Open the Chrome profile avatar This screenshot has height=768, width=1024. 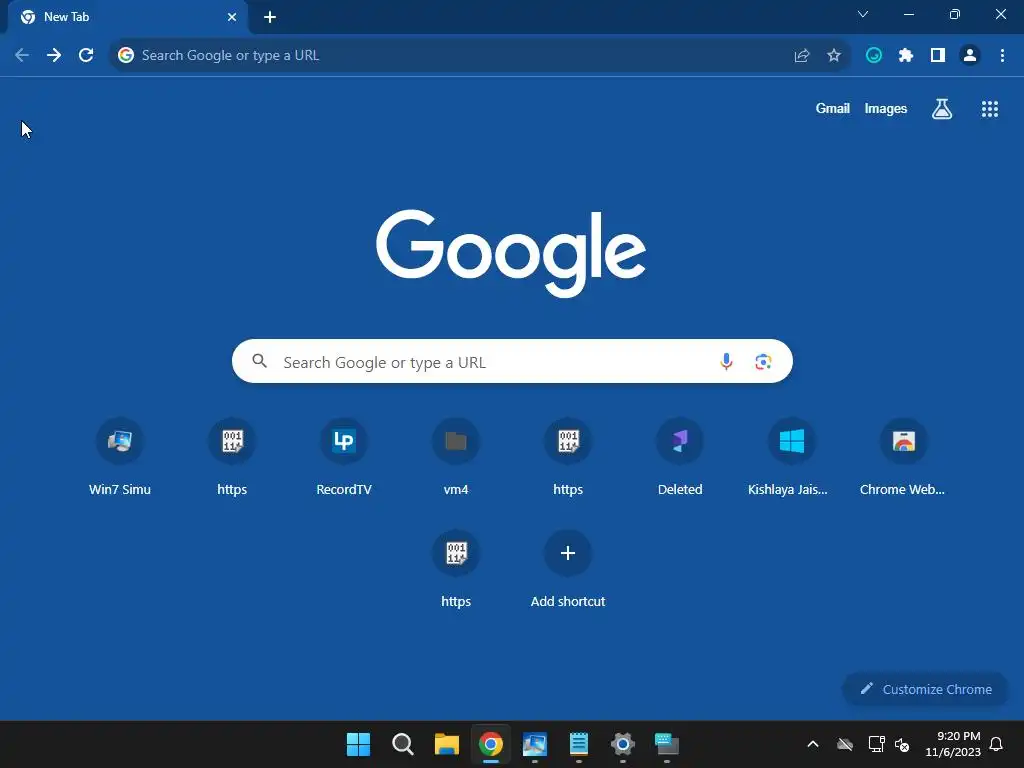coord(970,56)
